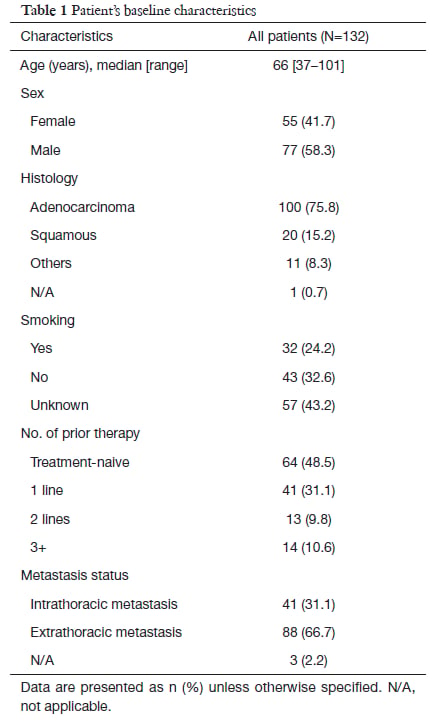433x724 pixels.
Task: Select the Characteristics column header
Action: tap(66, 36)
